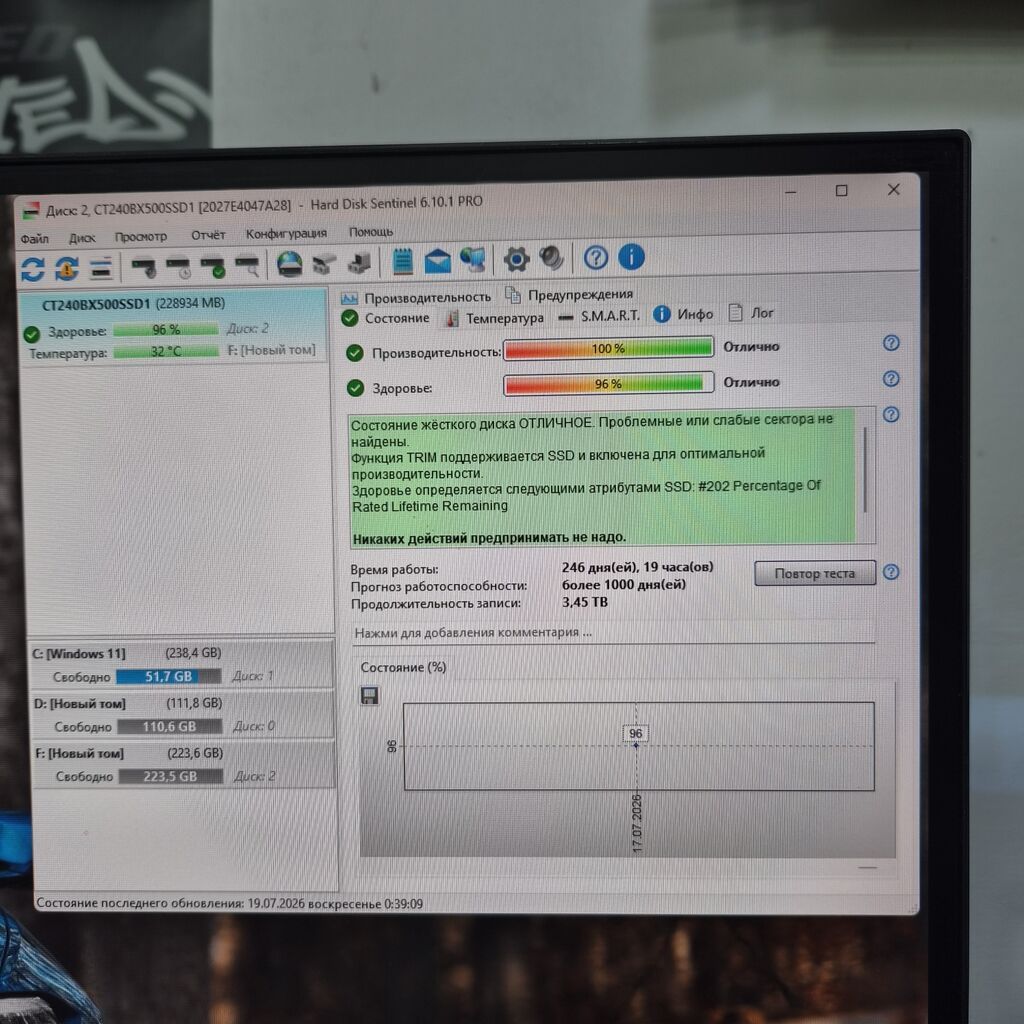The height and width of the screenshot is (1024, 1024).
Task: Click the speaker sound alert icon
Action: point(552,258)
